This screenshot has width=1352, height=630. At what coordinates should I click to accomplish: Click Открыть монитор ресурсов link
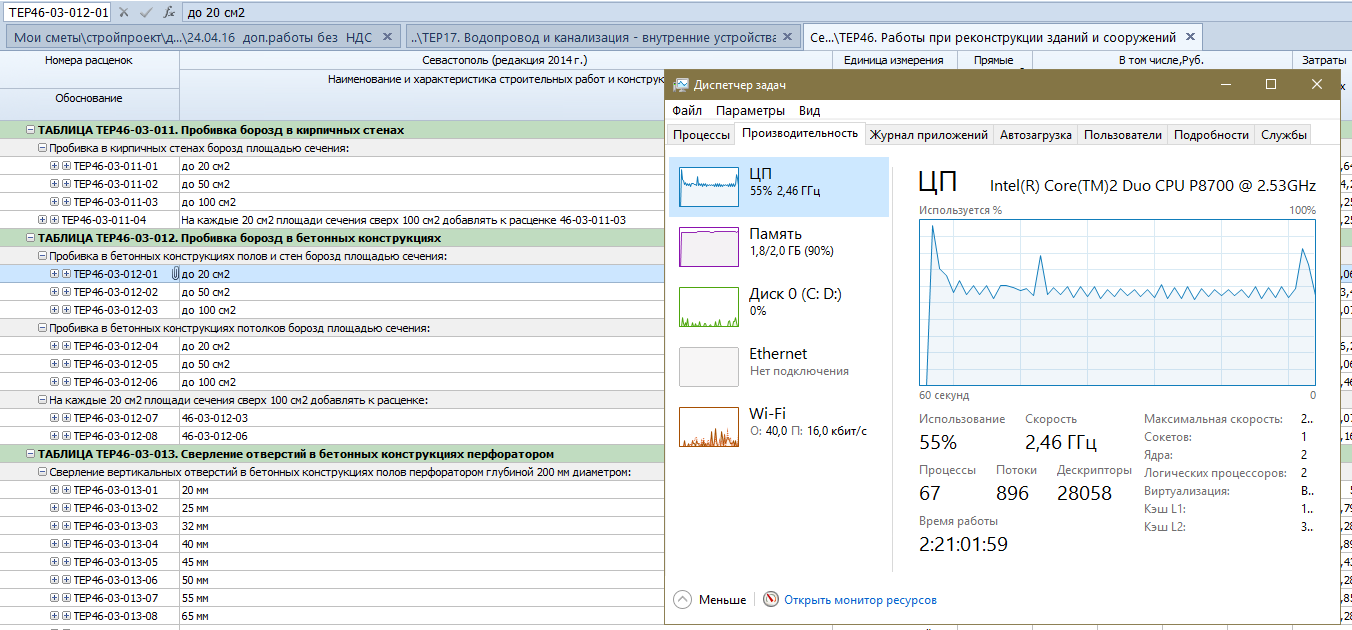pyautogui.click(x=860, y=600)
